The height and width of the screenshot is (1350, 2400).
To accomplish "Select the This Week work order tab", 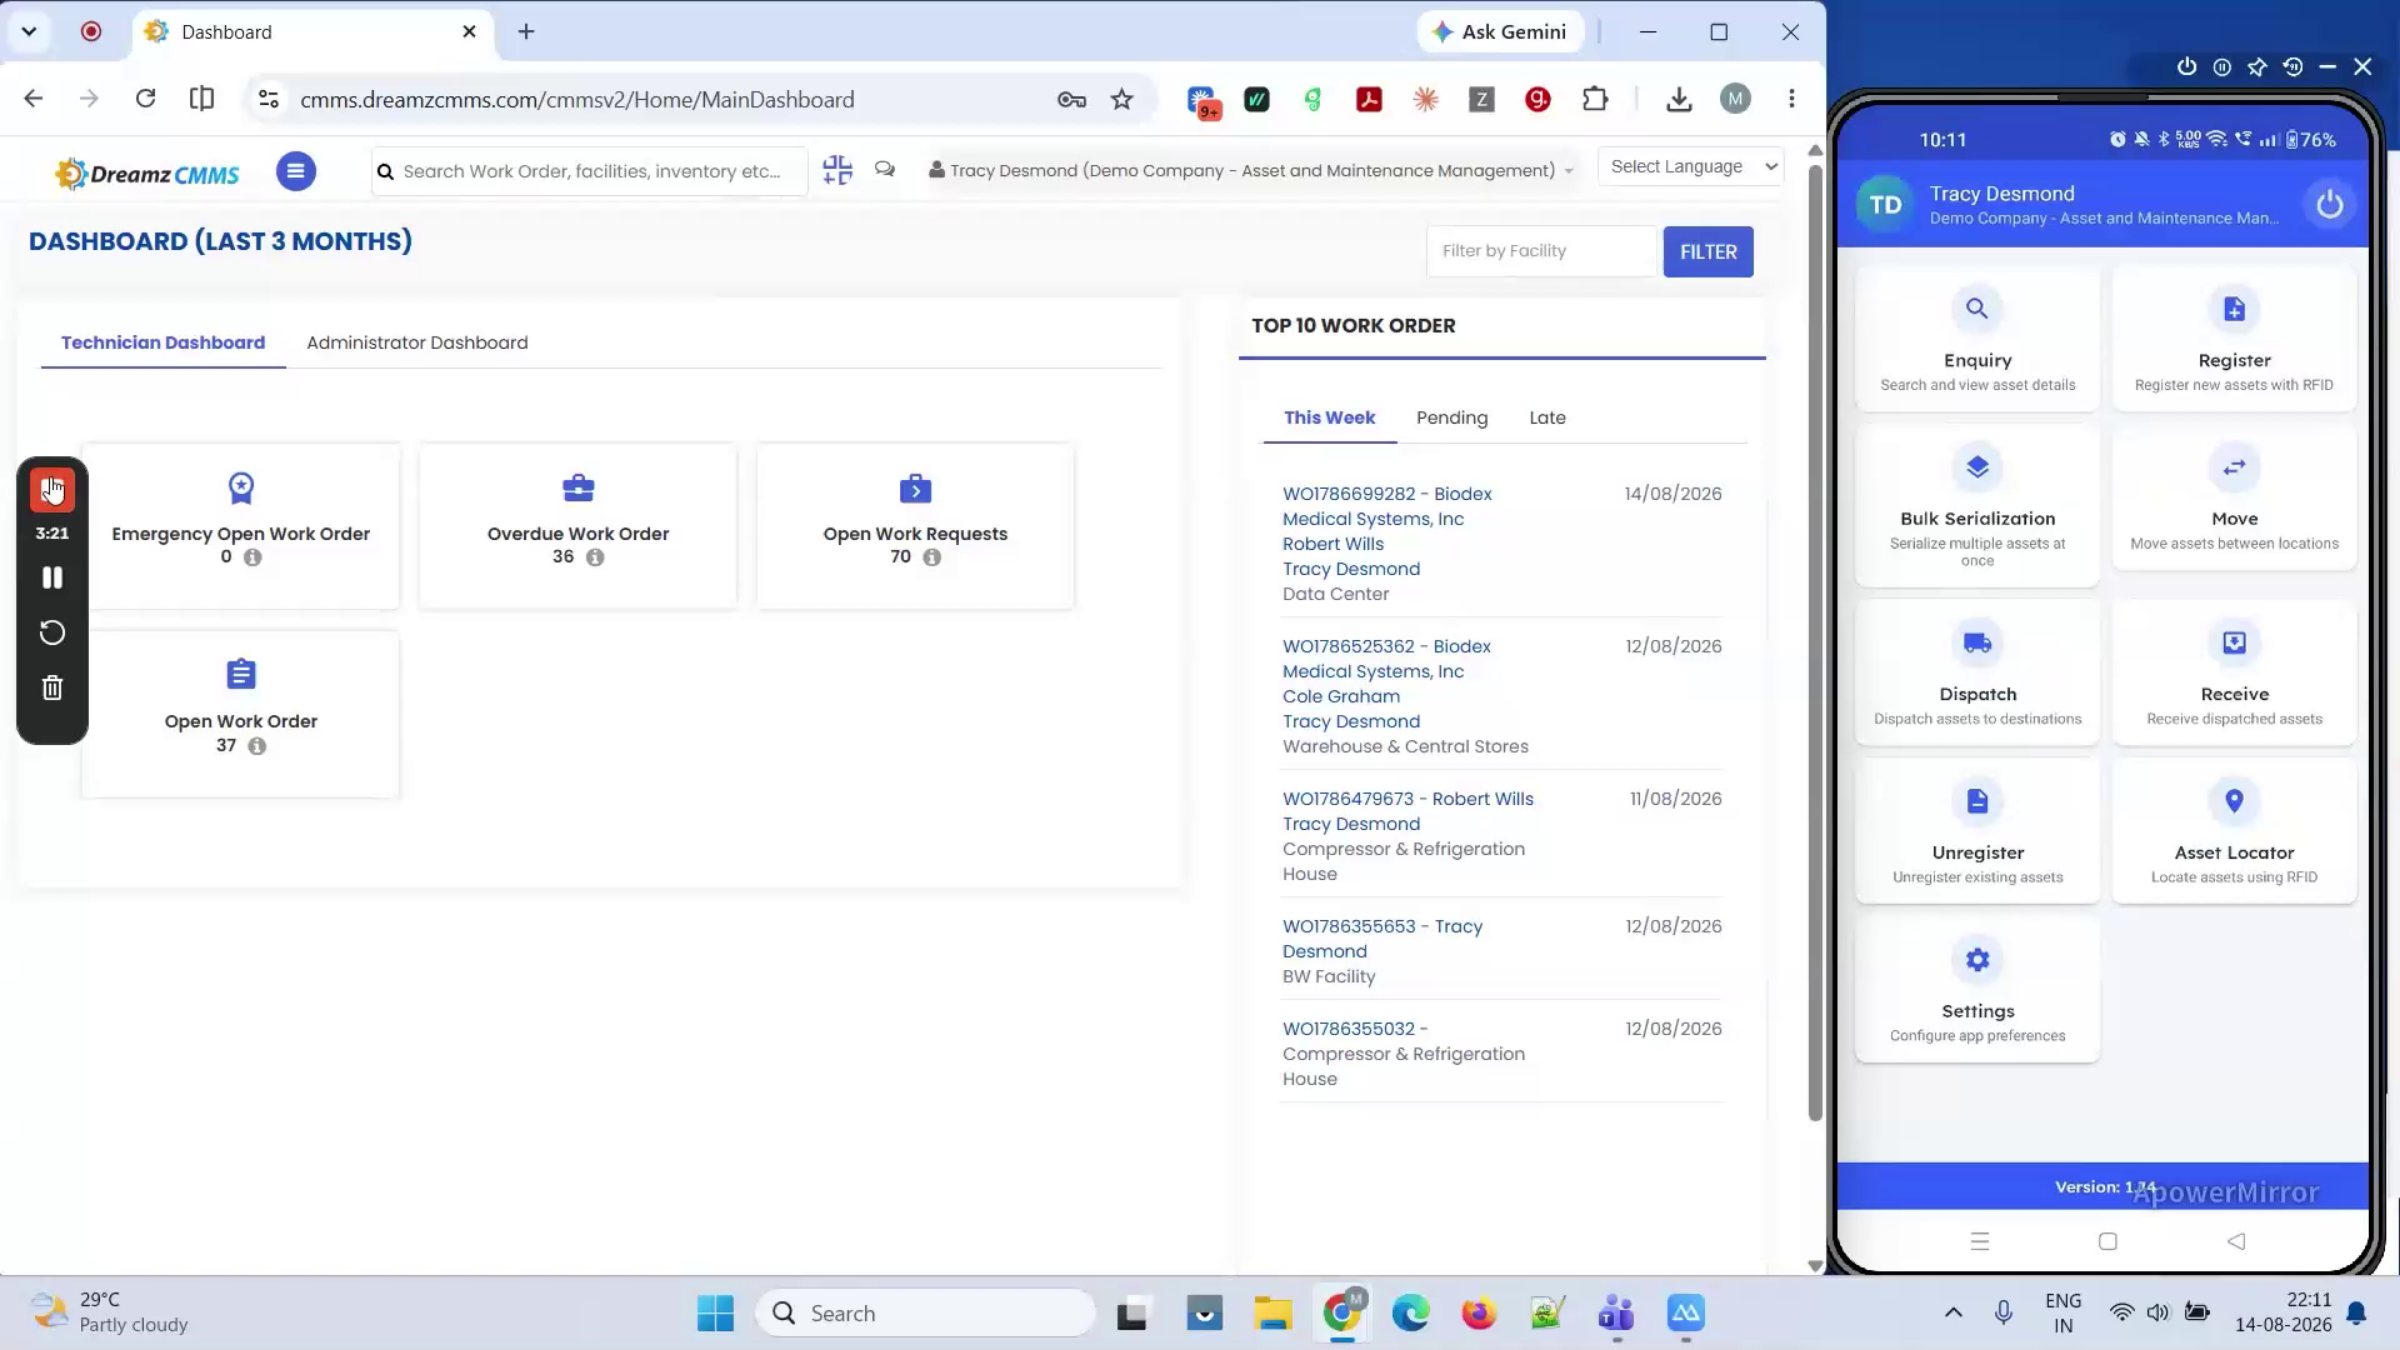I will (1329, 418).
